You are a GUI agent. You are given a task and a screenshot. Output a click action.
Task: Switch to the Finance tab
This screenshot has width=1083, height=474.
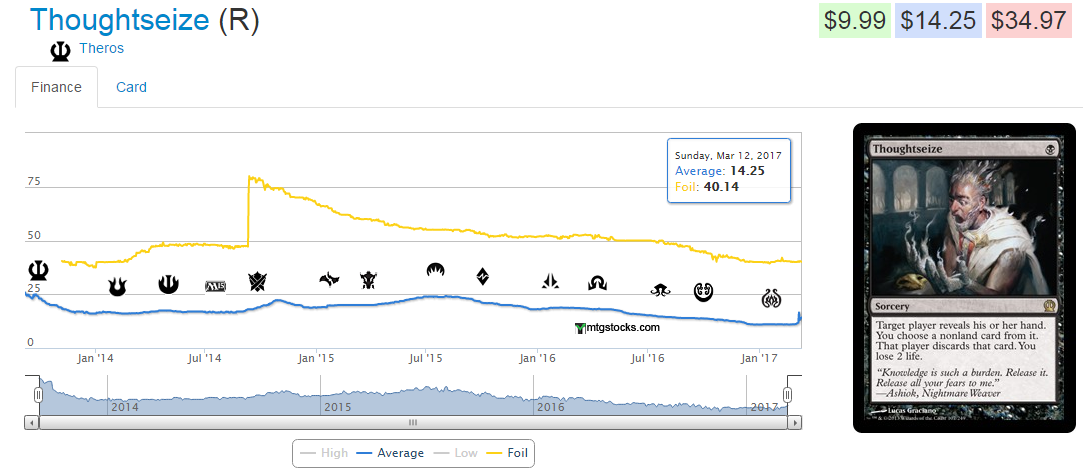click(57, 87)
